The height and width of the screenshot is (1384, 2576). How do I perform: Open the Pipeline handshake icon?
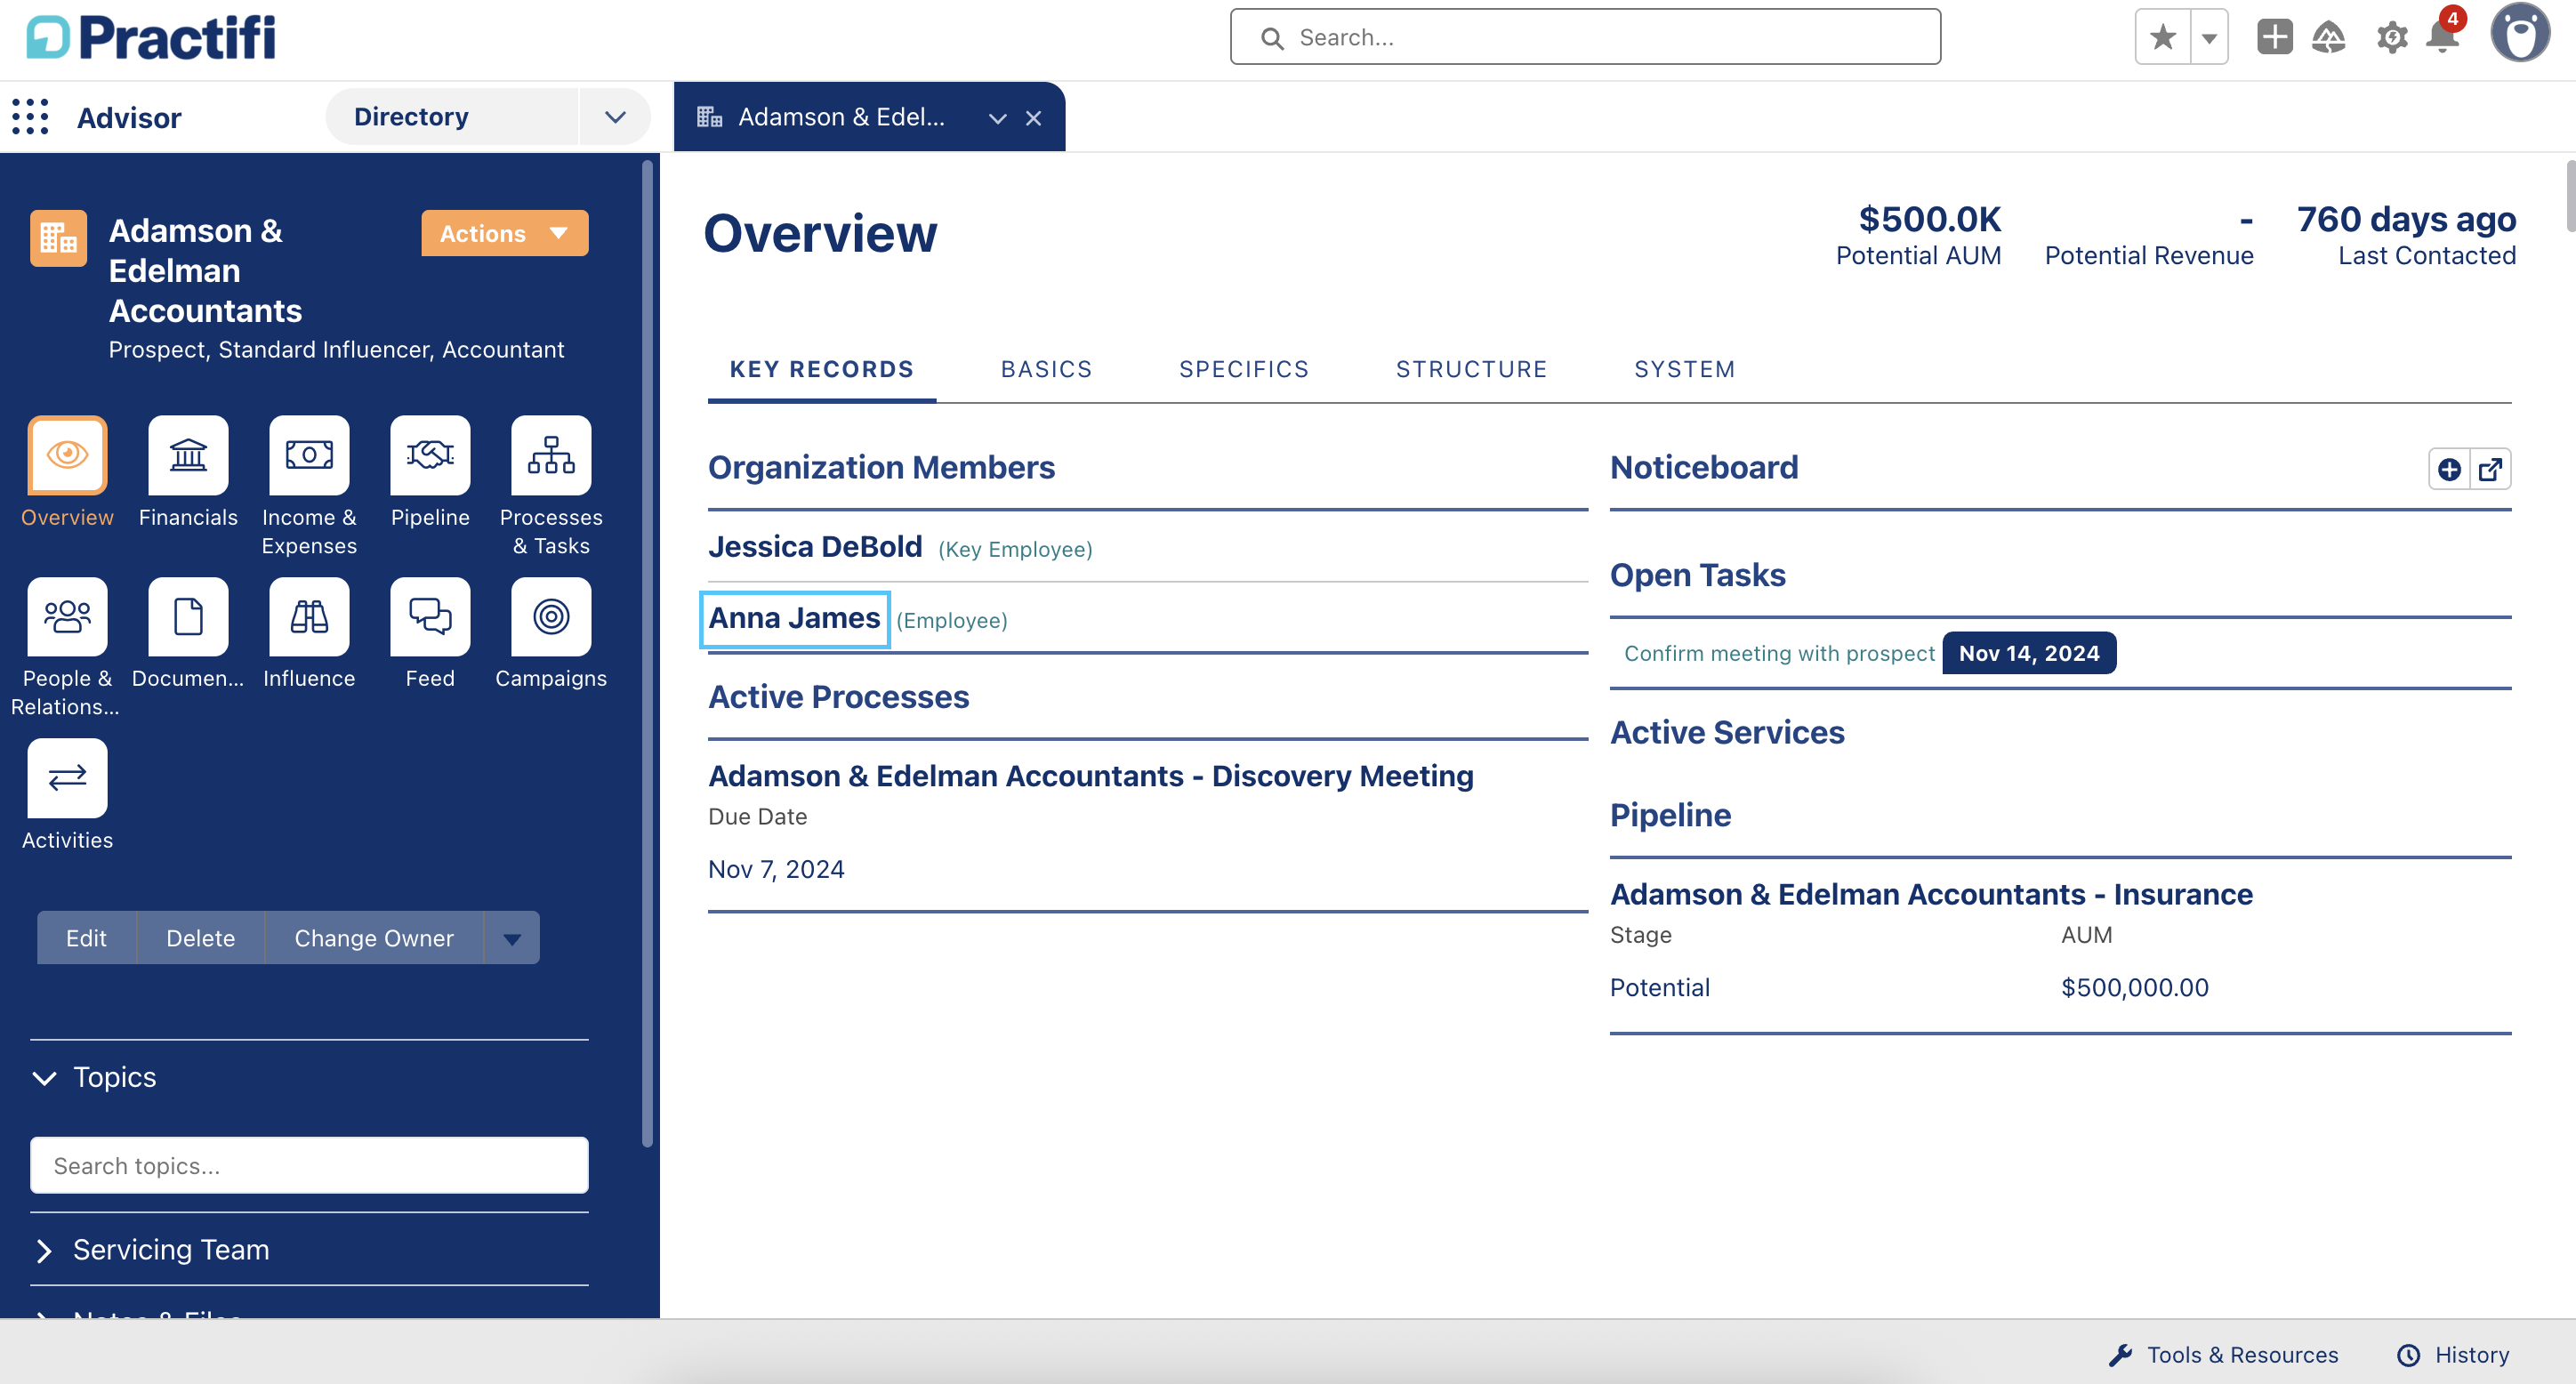click(x=430, y=455)
